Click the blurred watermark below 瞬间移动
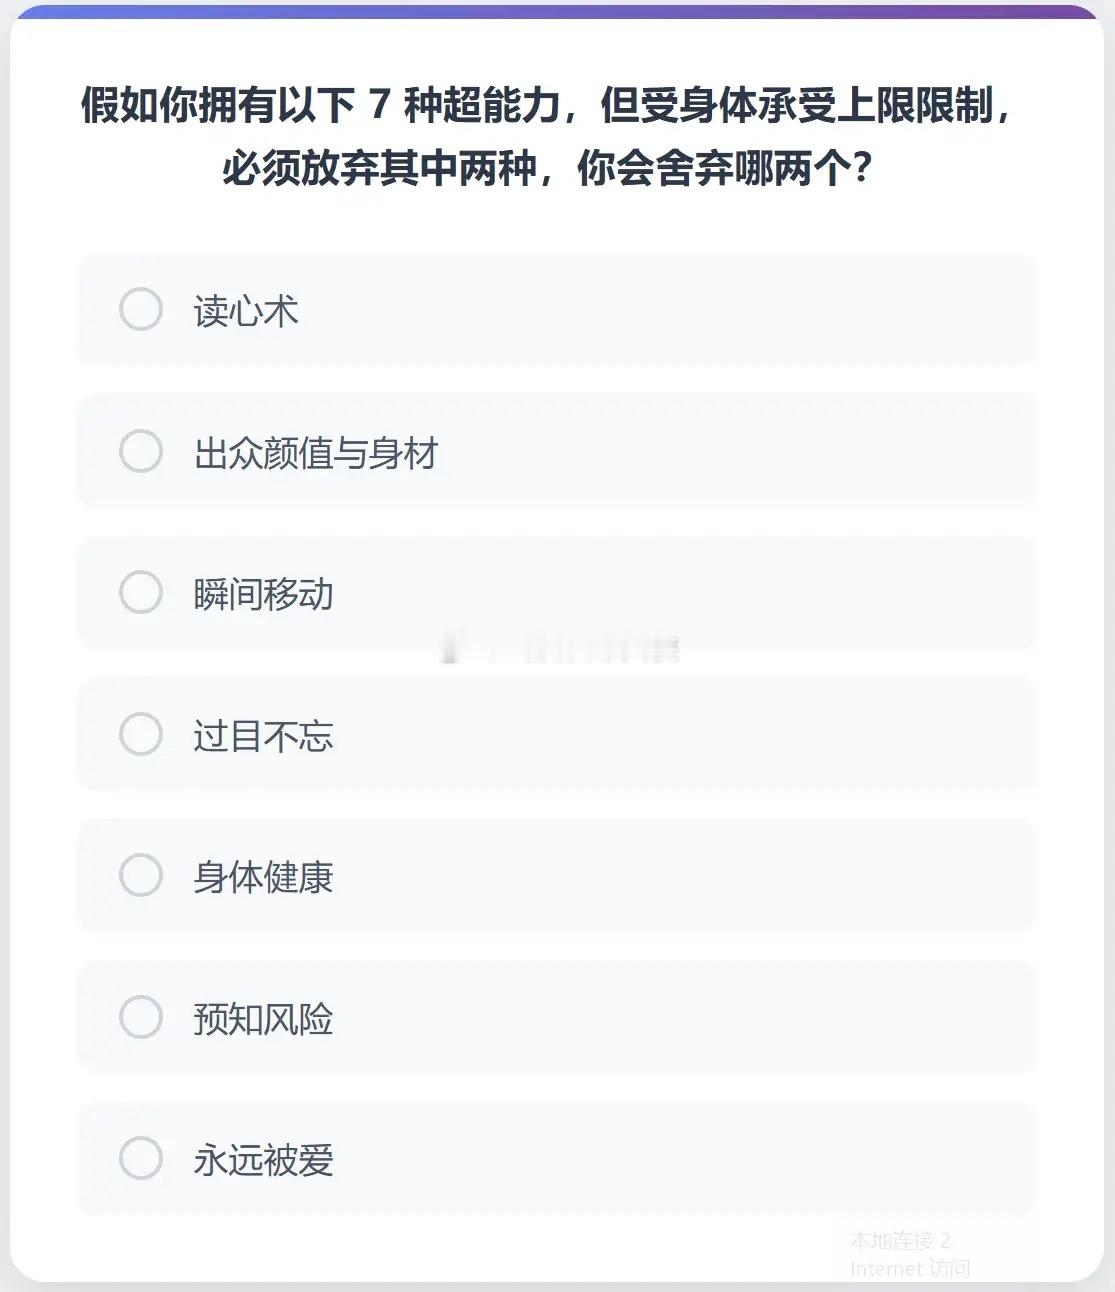The width and height of the screenshot is (1115, 1292). 562,648
